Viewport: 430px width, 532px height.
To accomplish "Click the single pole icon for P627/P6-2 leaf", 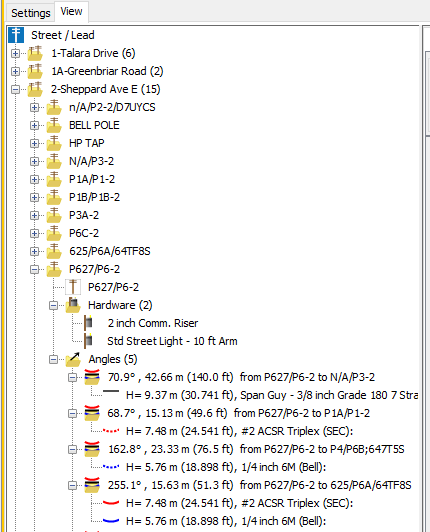I will 73,287.
